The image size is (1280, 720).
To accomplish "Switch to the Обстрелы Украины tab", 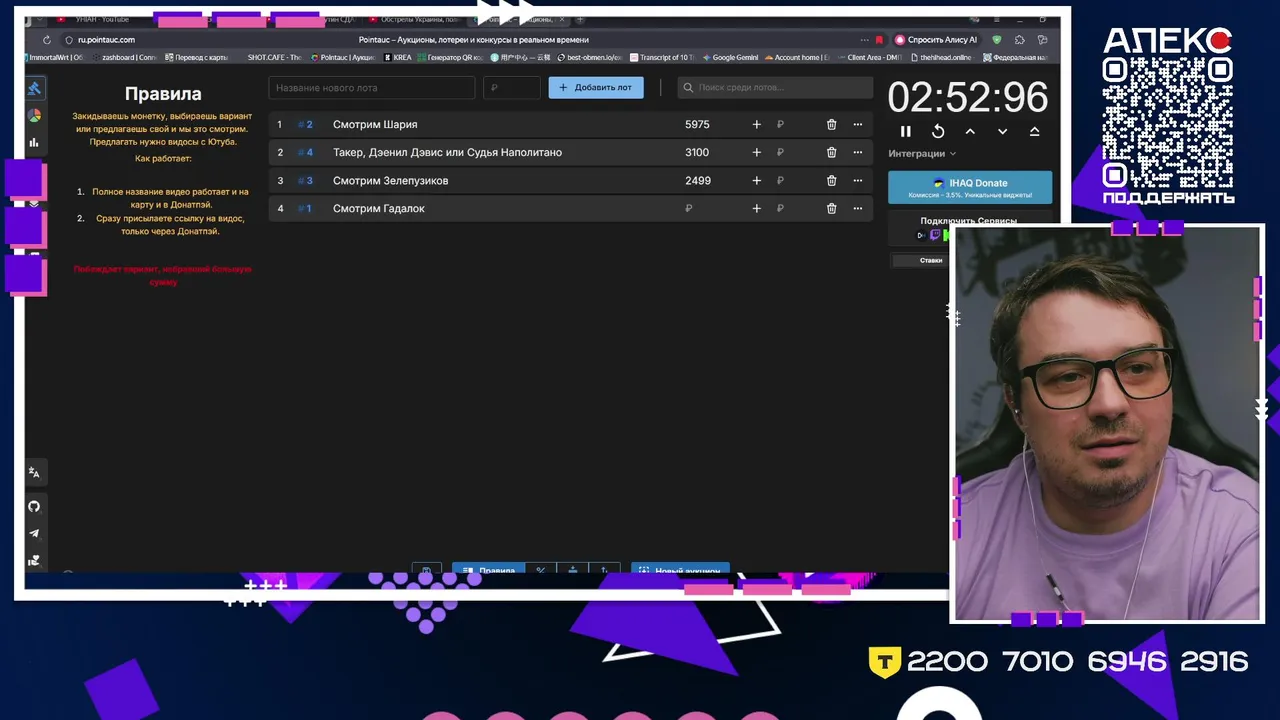I will (415, 19).
